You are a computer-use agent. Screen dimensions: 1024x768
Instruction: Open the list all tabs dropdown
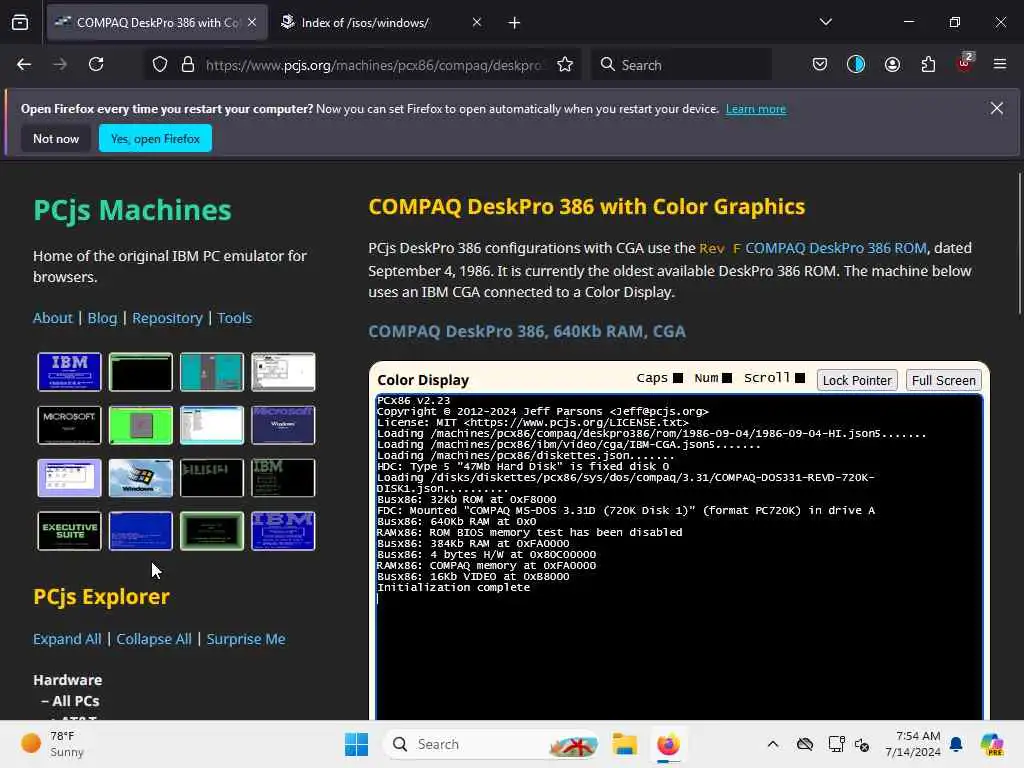point(825,22)
